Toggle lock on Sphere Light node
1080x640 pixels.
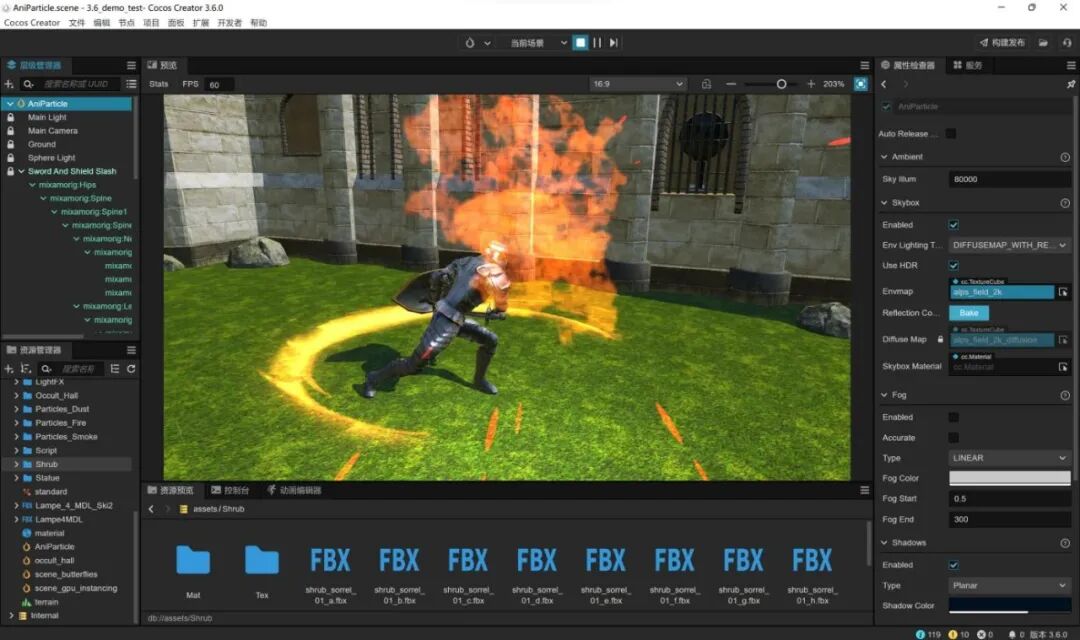[10, 158]
